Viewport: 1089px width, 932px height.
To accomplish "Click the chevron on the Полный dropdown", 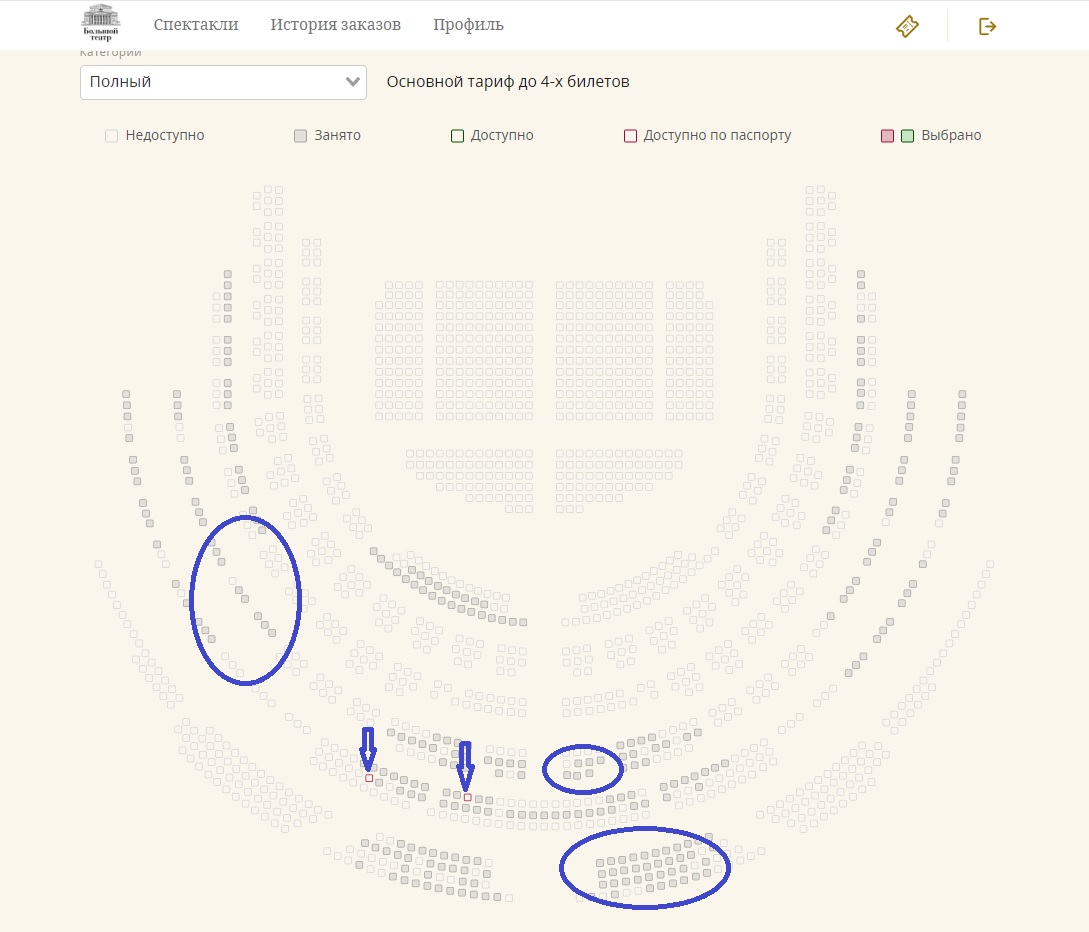I will click(x=352, y=82).
